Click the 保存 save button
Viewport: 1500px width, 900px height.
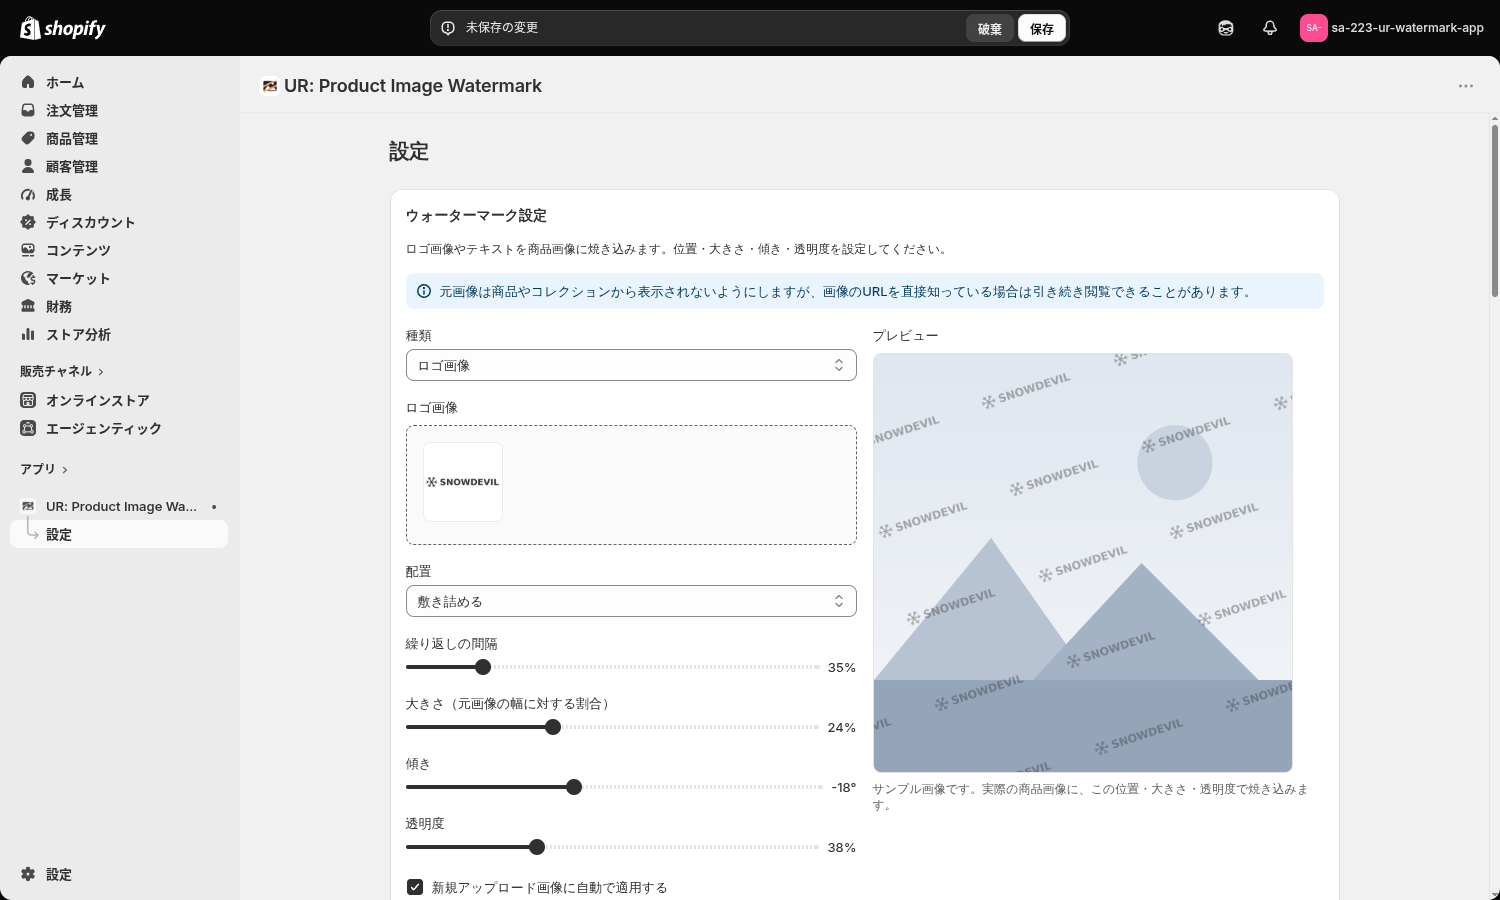pyautogui.click(x=1042, y=28)
